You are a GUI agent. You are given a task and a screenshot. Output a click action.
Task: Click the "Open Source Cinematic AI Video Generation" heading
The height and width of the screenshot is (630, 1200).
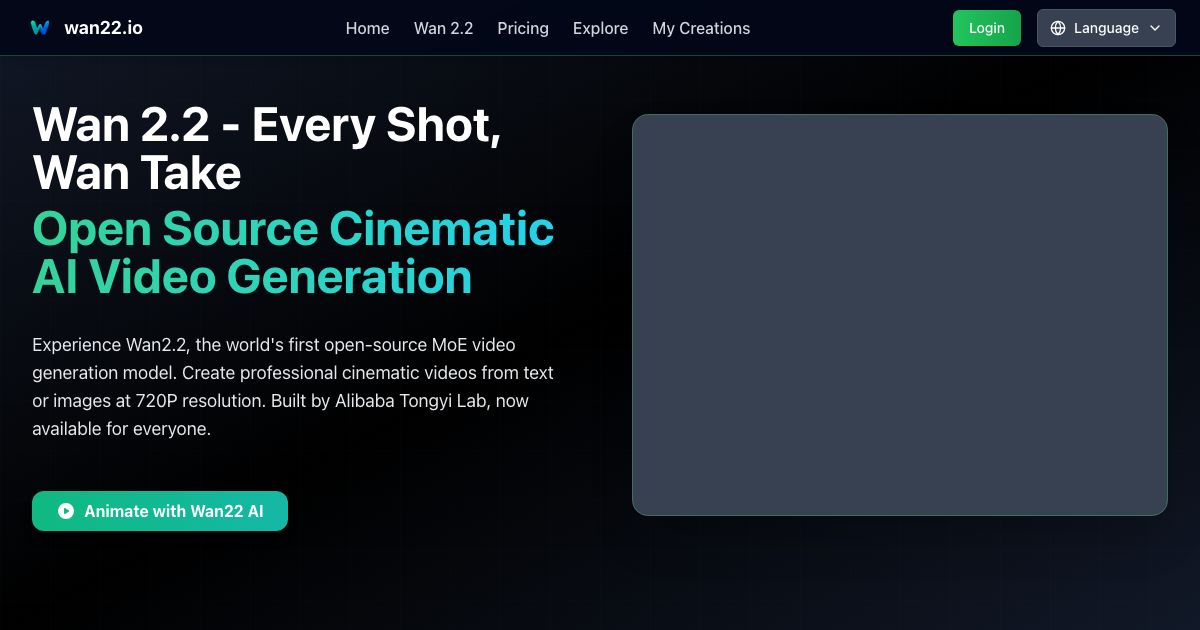293,253
